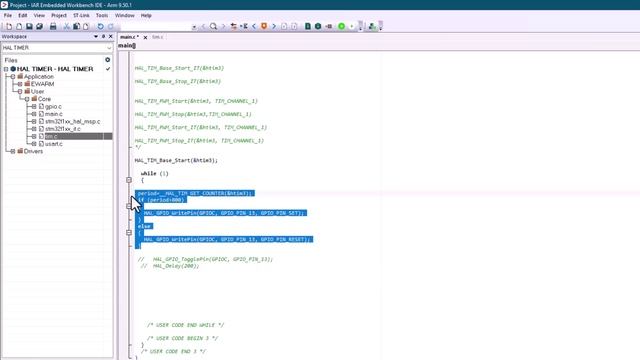
Task: Click the while (1) code line
Action: (155, 173)
